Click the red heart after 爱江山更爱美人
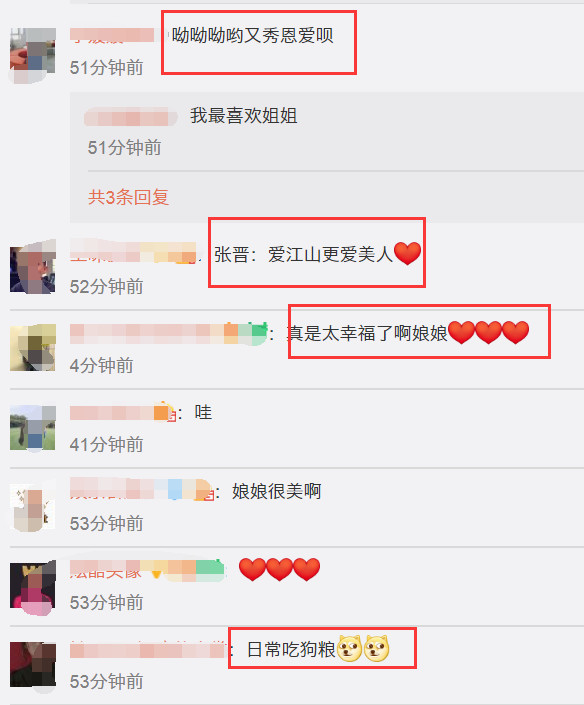This screenshot has width=584, height=705. (407, 253)
